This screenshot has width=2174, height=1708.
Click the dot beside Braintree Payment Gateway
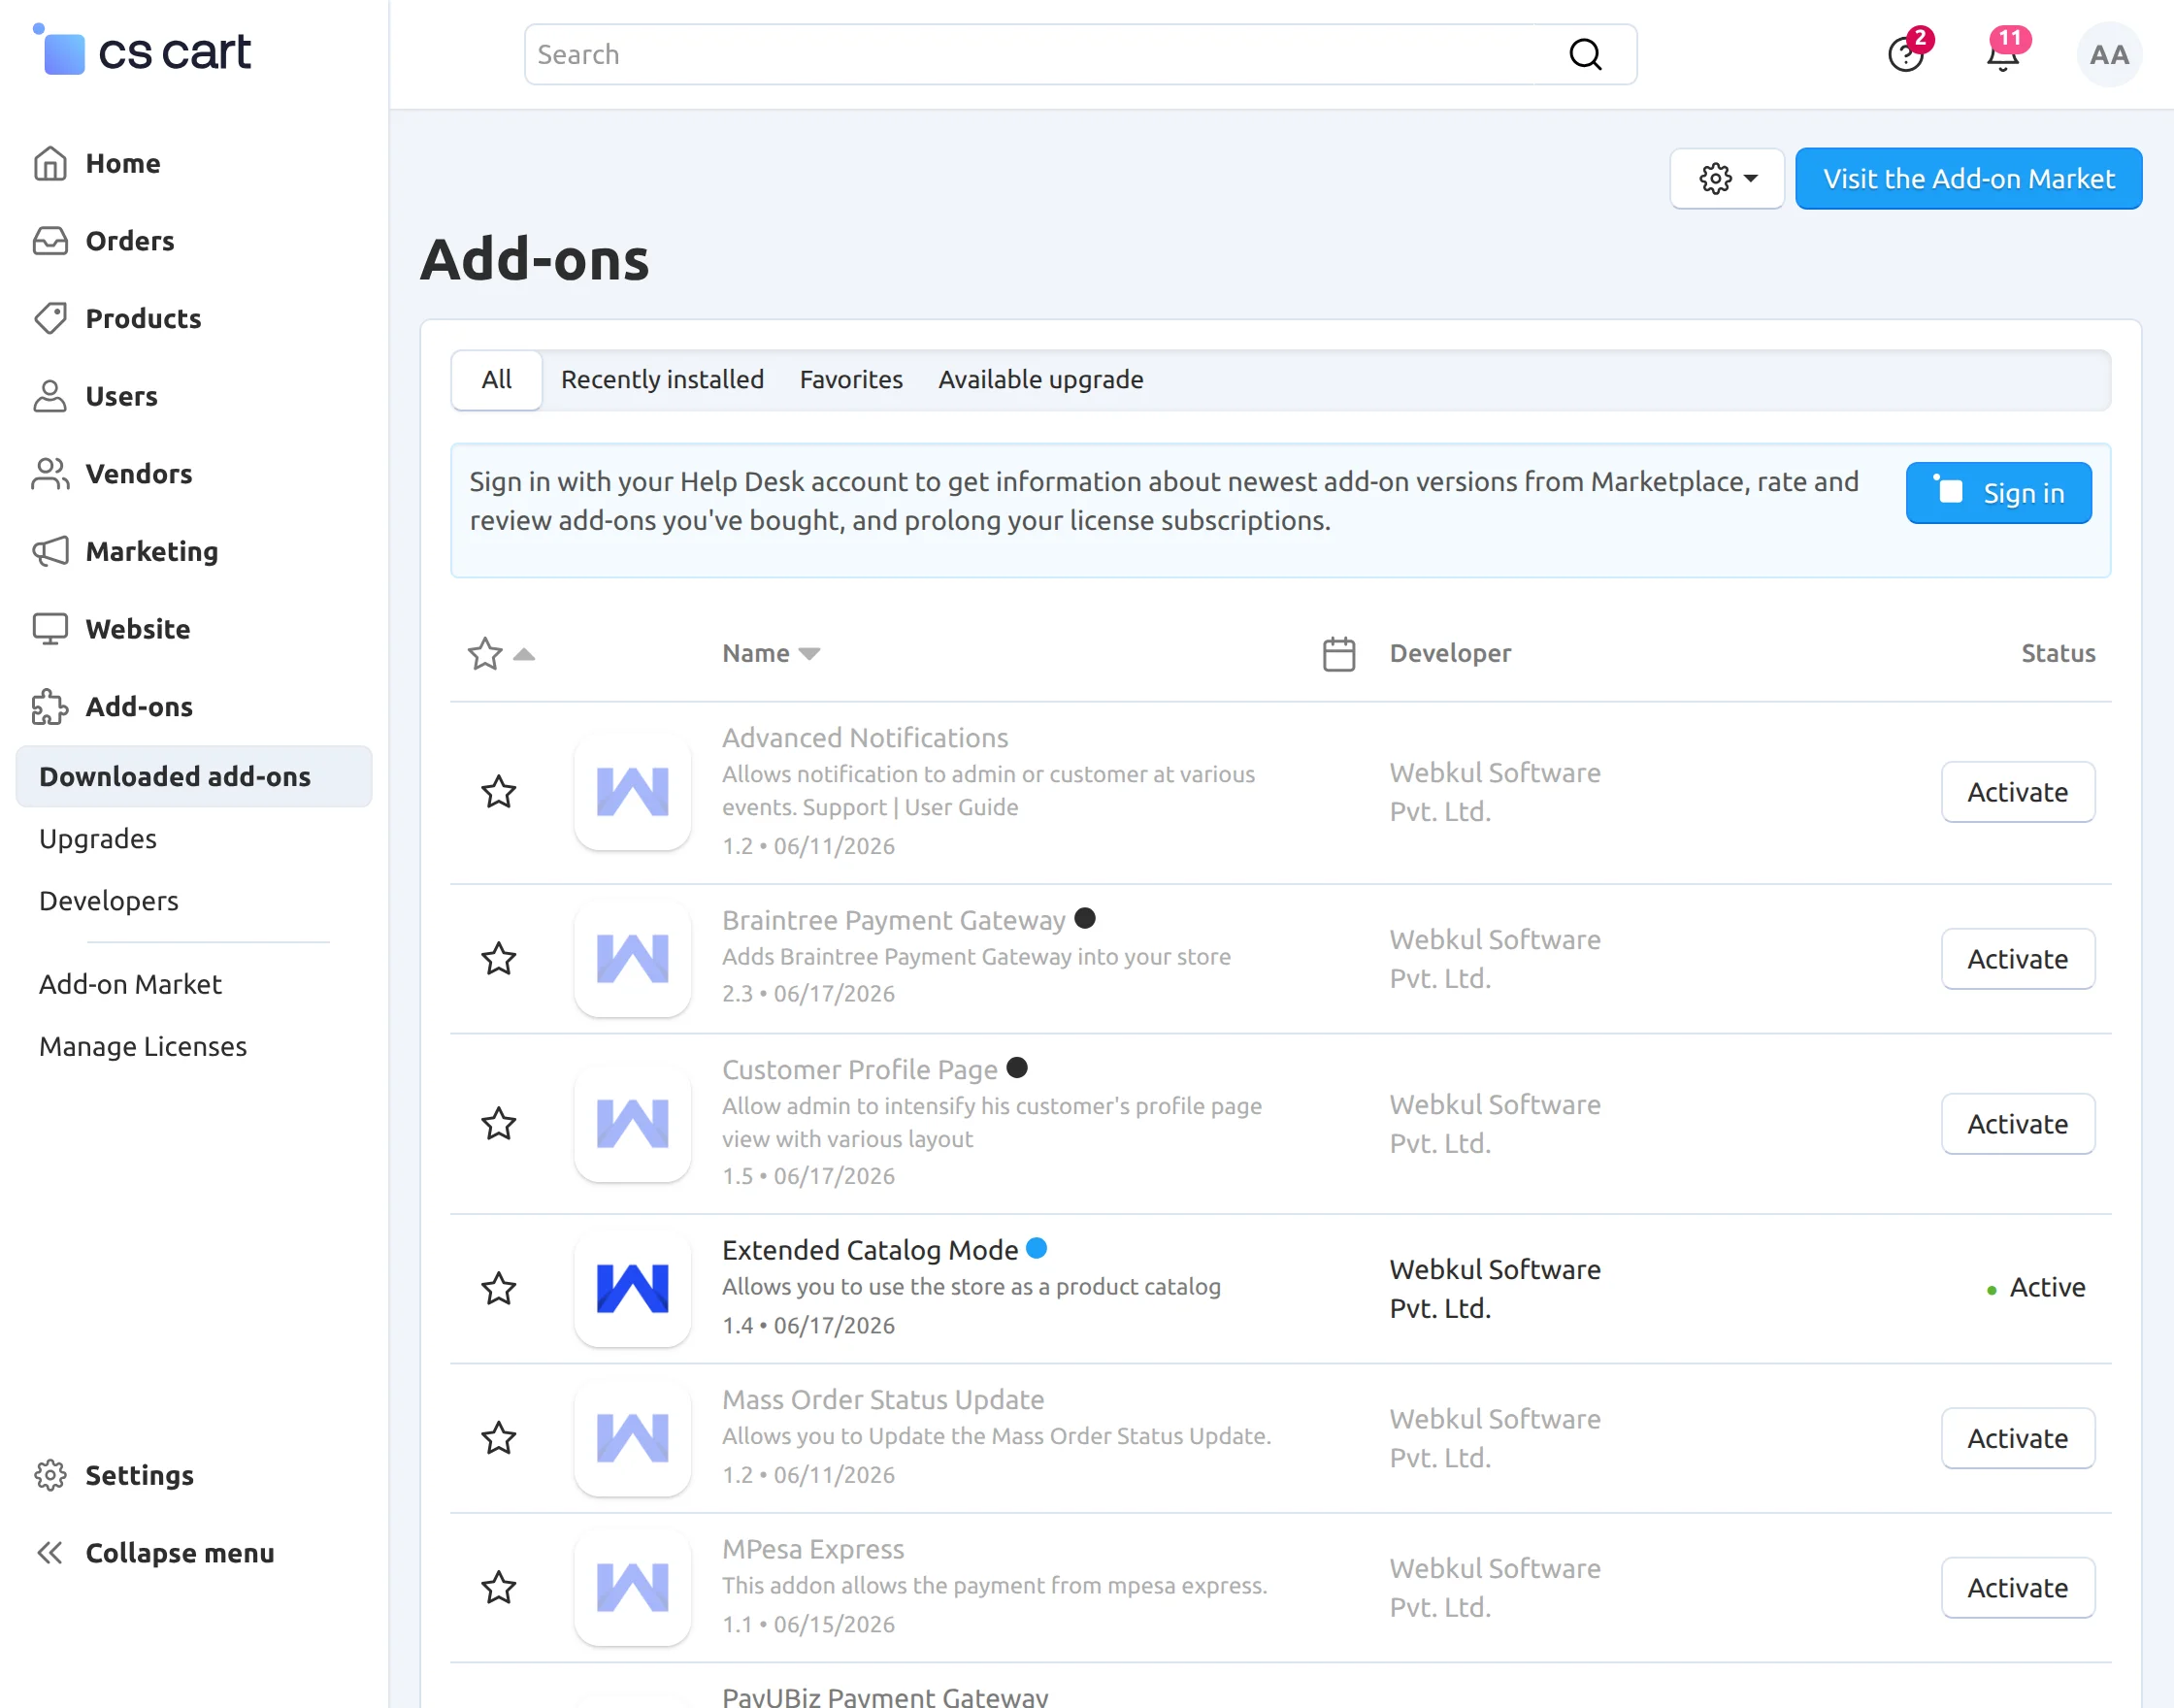coord(1085,918)
